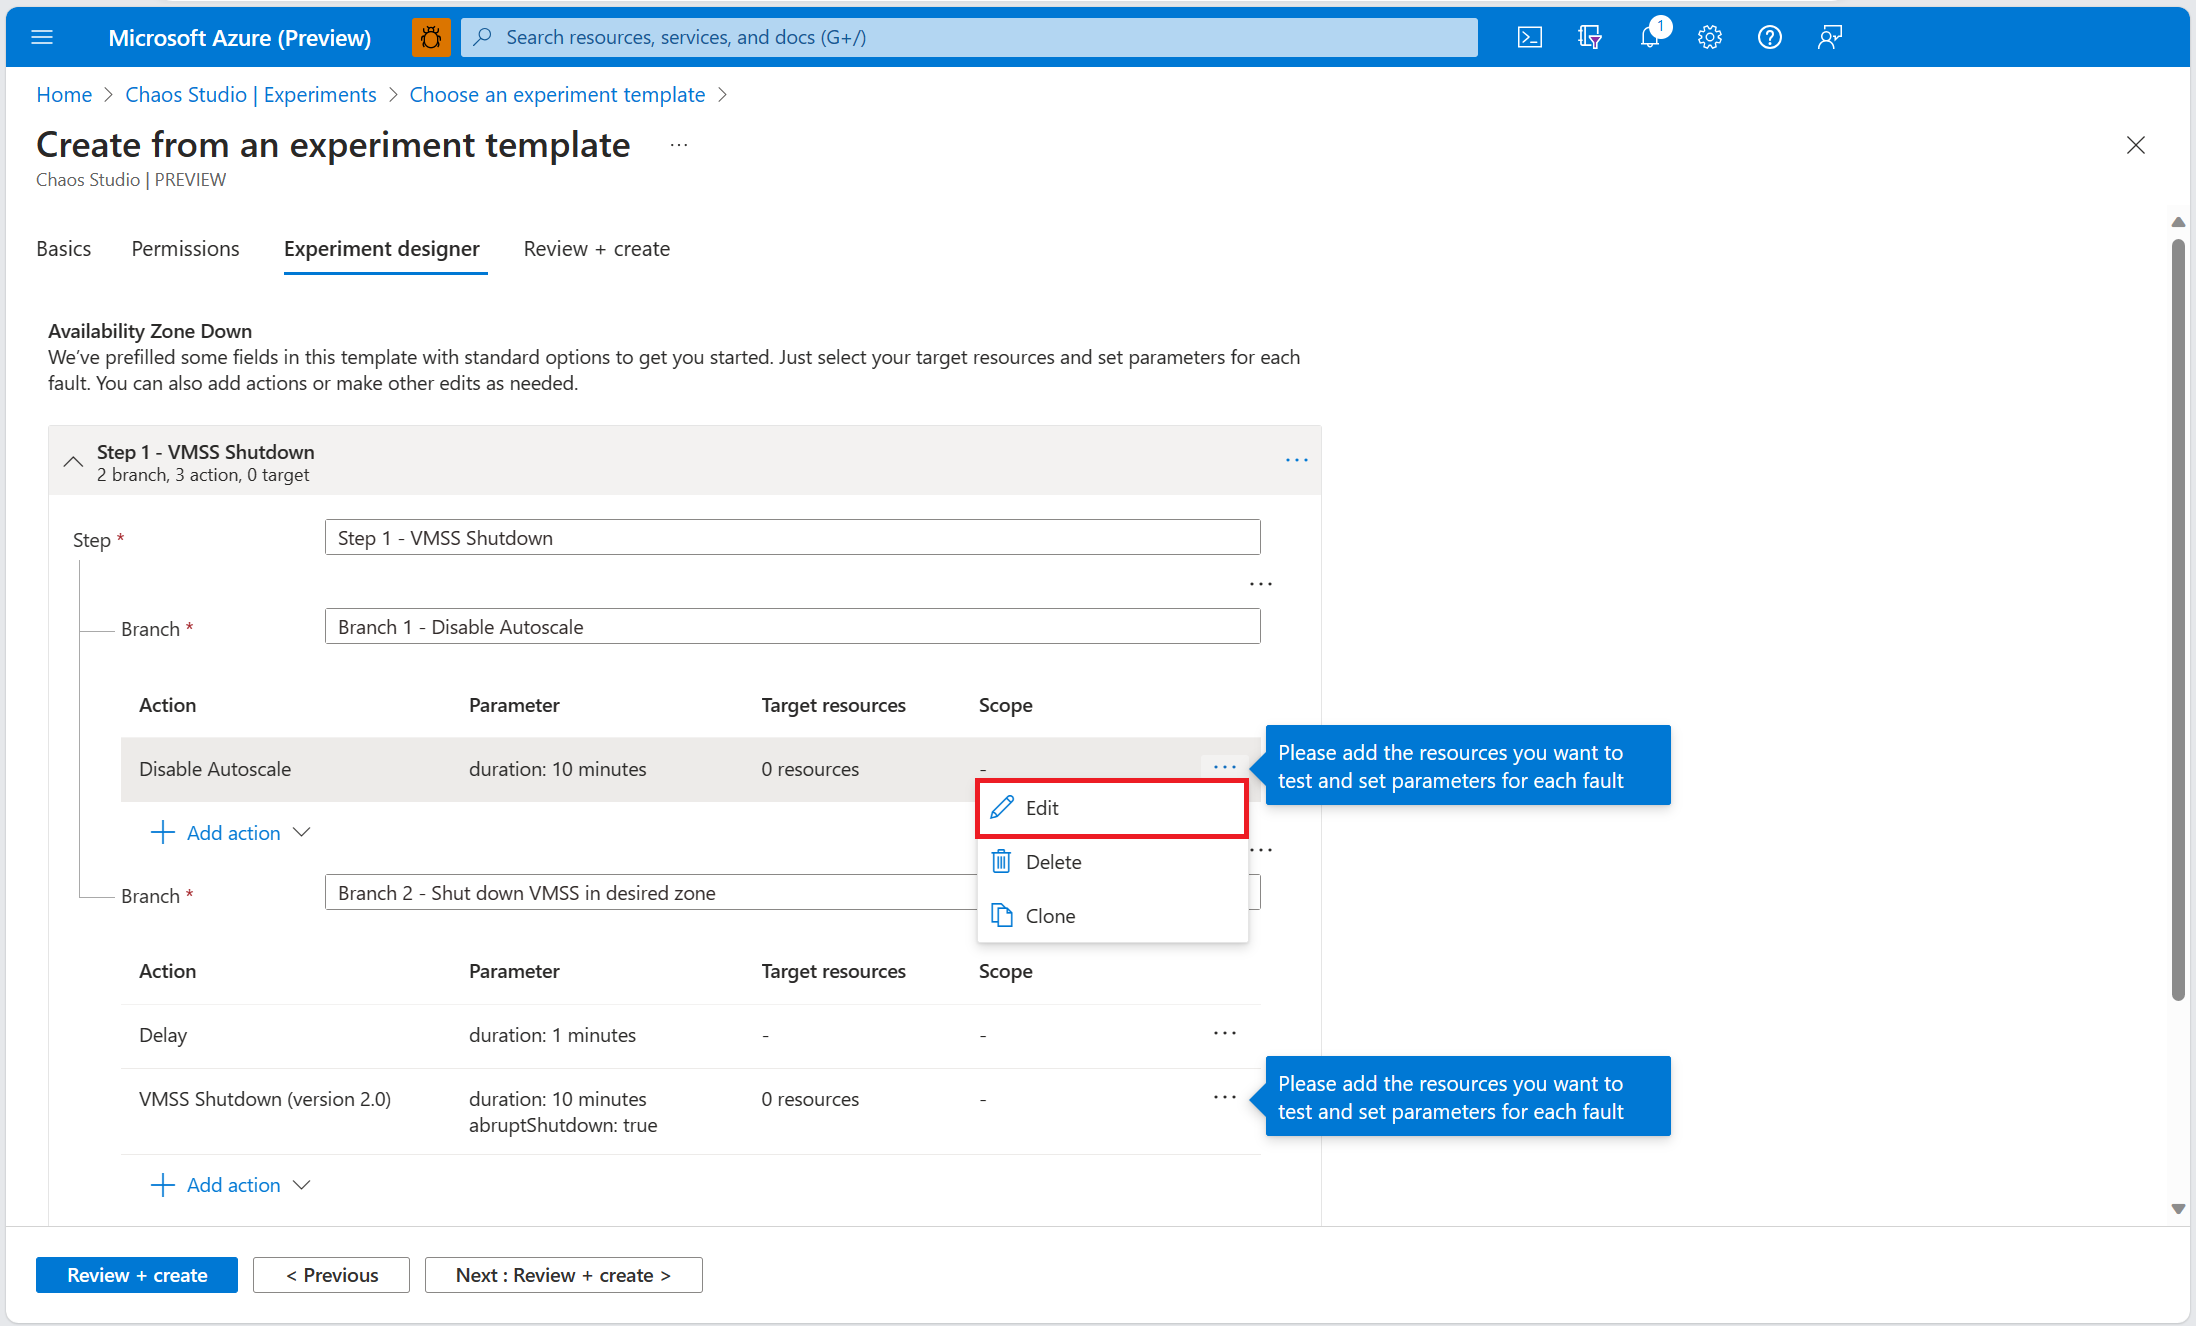
Task: Switch to the Basics tab
Action: click(x=63, y=249)
